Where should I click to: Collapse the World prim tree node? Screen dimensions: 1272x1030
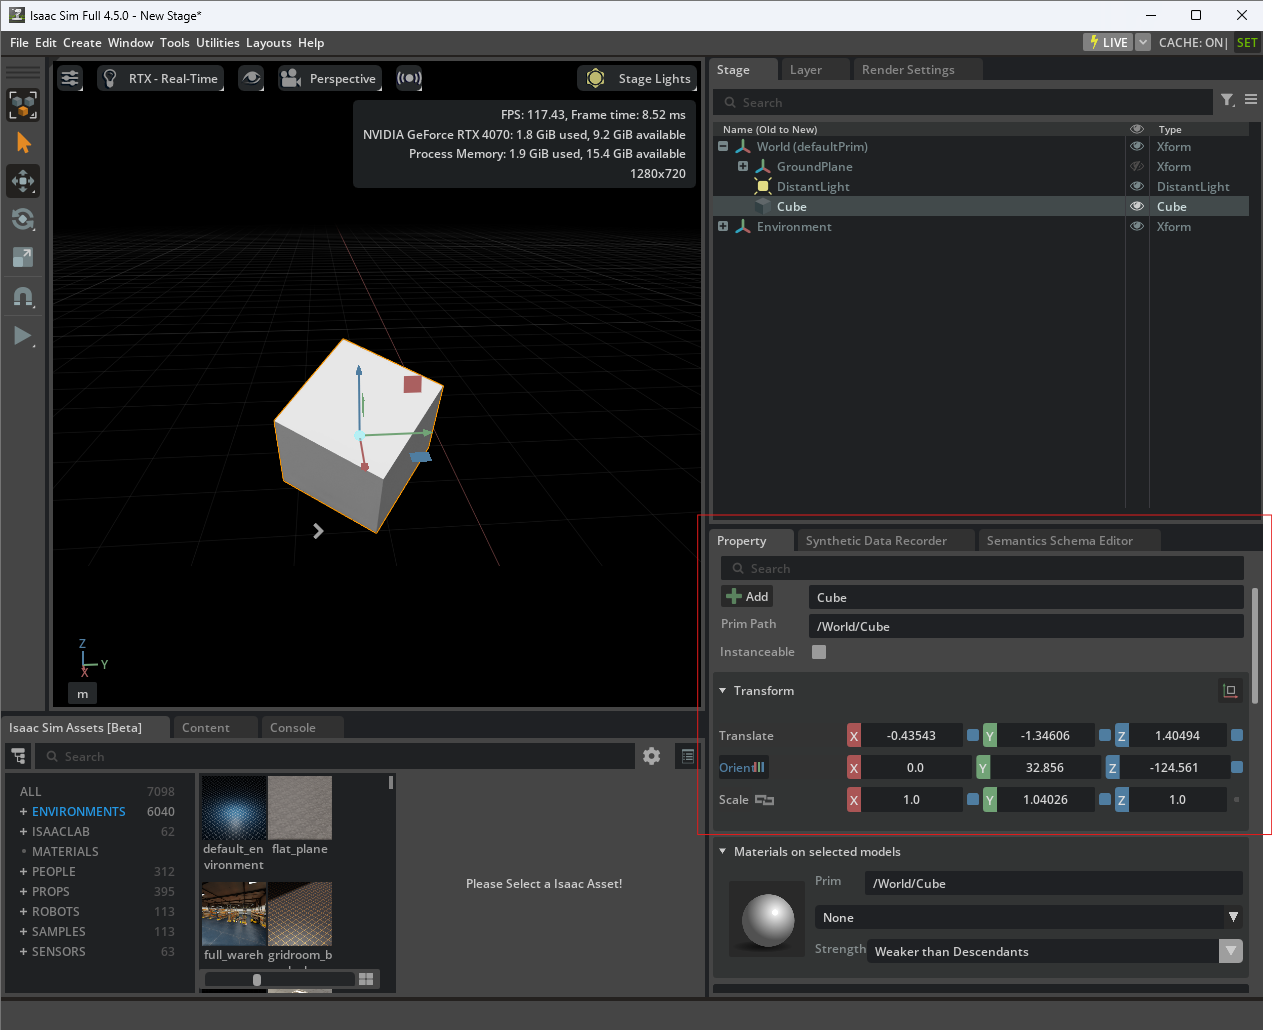723,146
